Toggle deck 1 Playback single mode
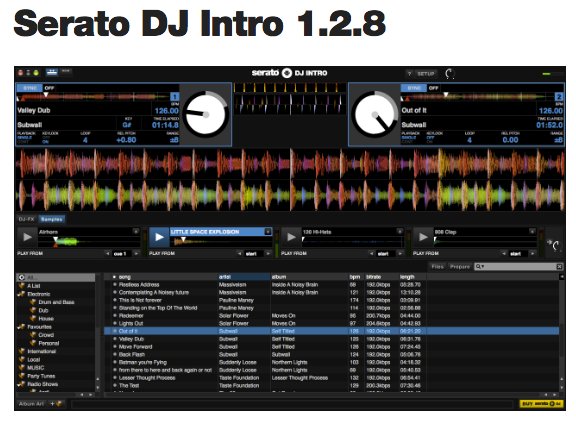Screen dimensions: 576x422 [26, 138]
